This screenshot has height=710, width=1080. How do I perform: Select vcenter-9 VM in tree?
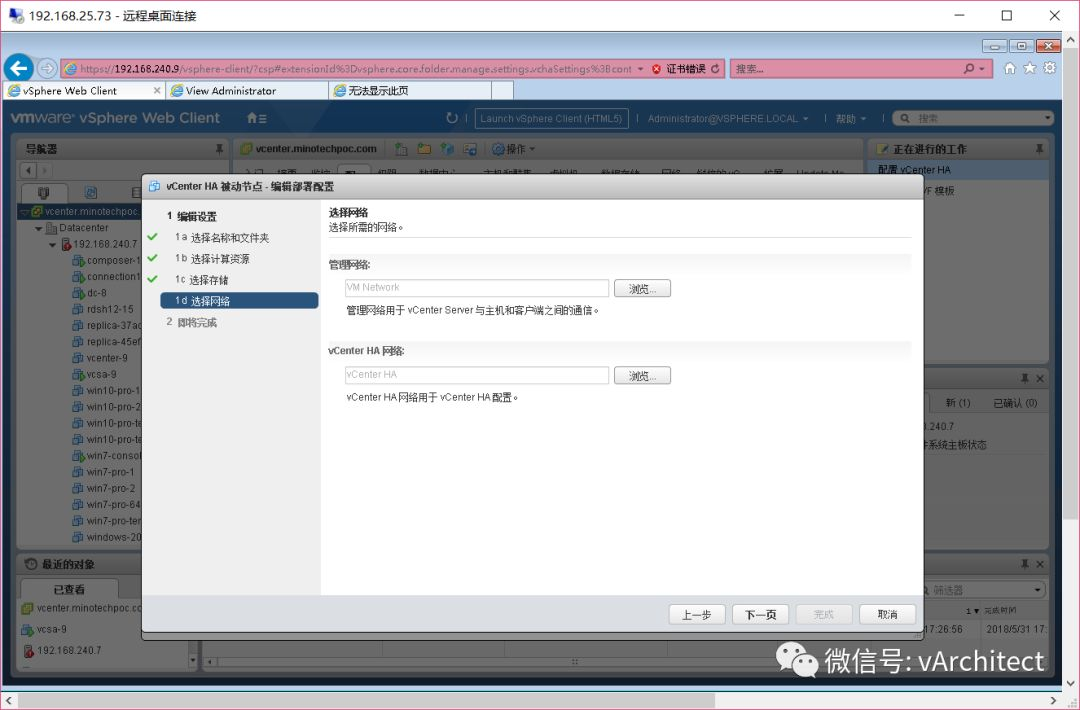click(x=100, y=358)
